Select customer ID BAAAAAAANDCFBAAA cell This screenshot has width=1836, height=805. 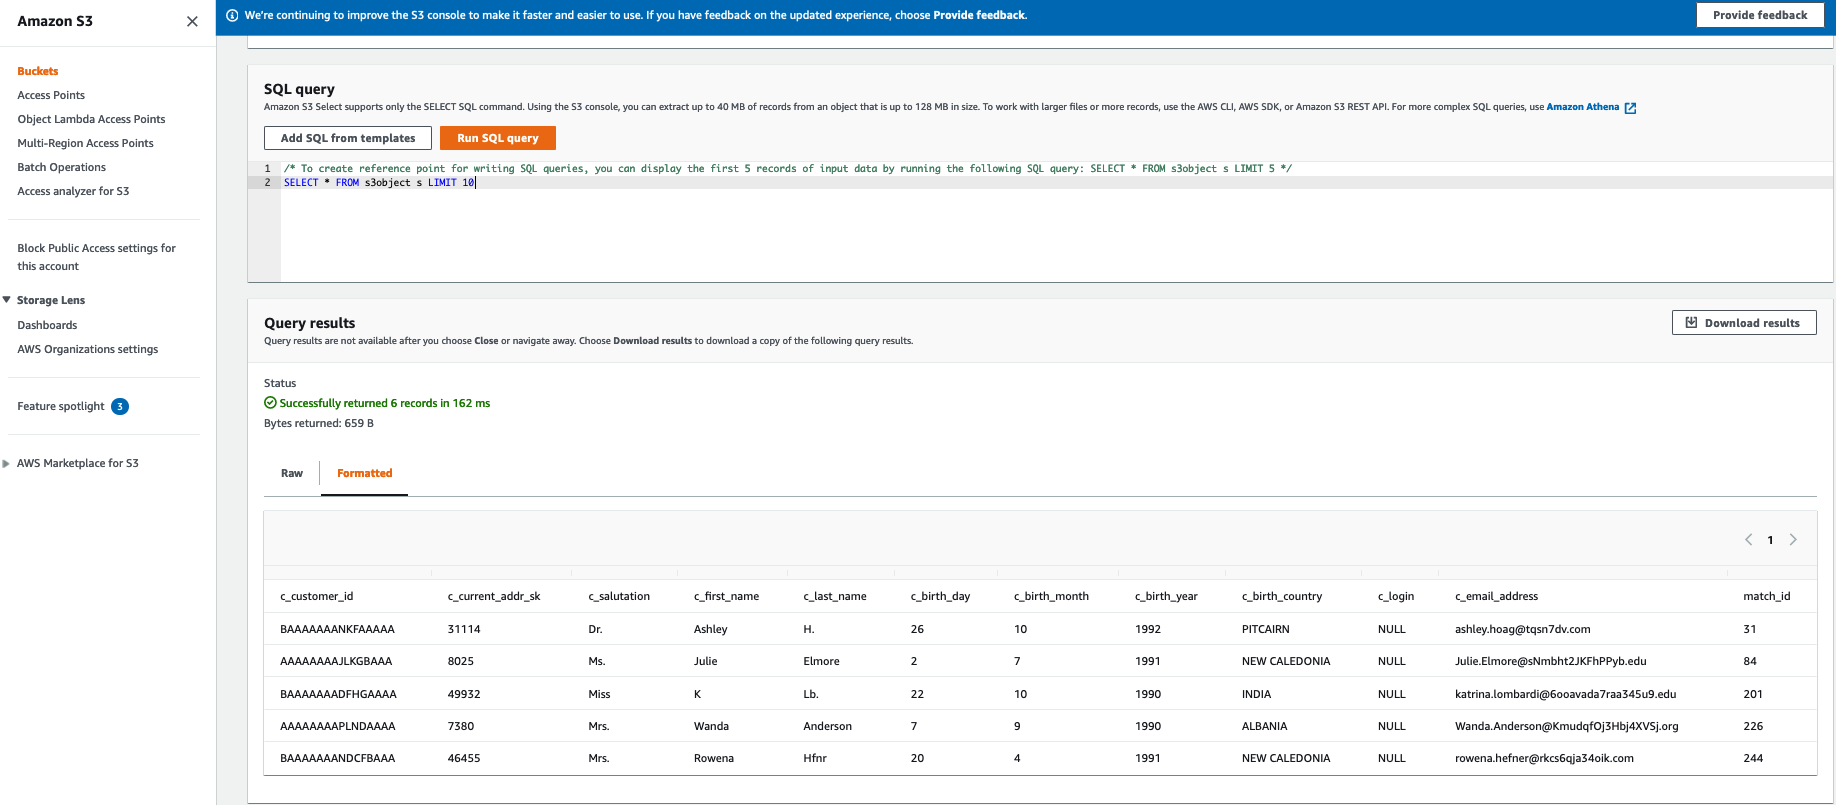tap(337, 758)
